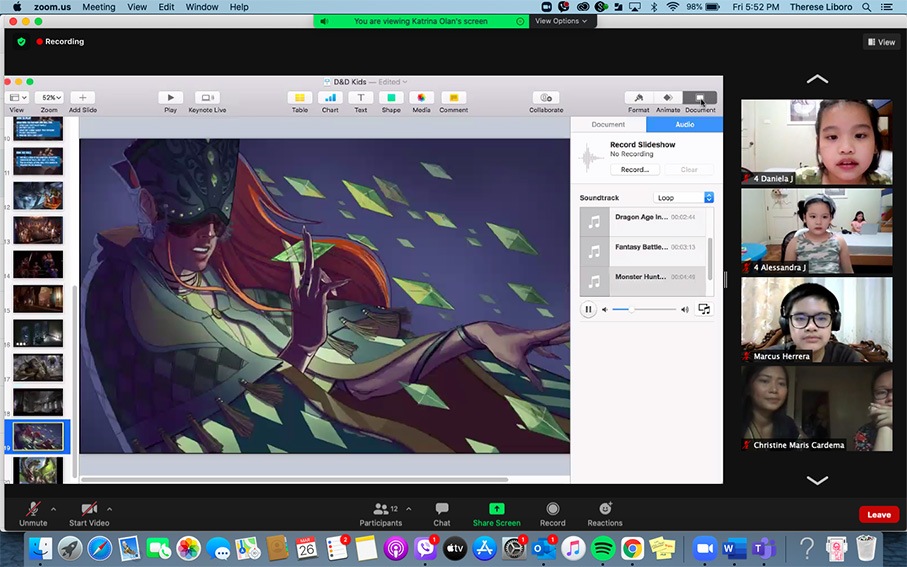Select the Dragon Age soundtrack item
The height and width of the screenshot is (567, 907).
(x=643, y=221)
